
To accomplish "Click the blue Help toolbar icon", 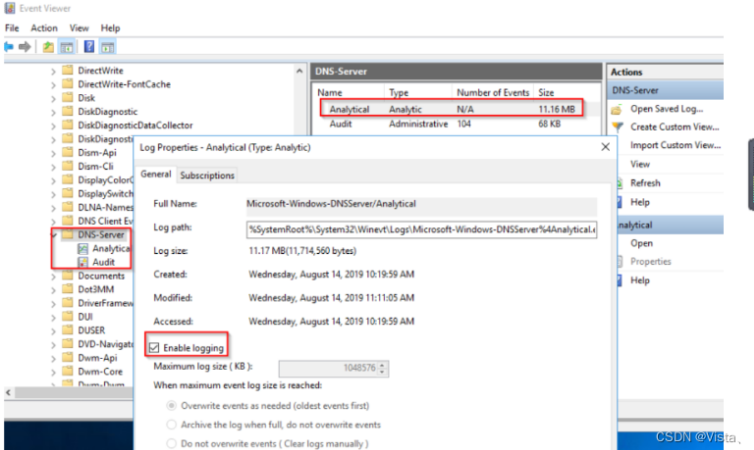I will (89, 46).
